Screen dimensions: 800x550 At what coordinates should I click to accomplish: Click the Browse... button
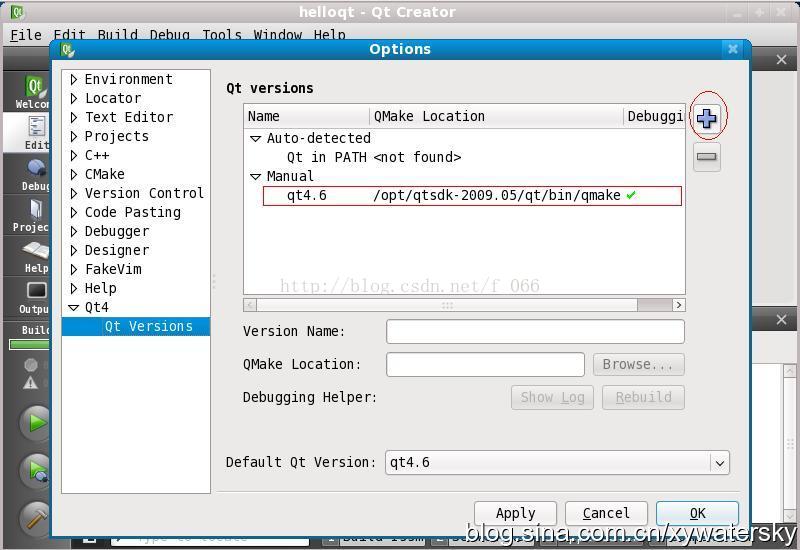[x=638, y=364]
